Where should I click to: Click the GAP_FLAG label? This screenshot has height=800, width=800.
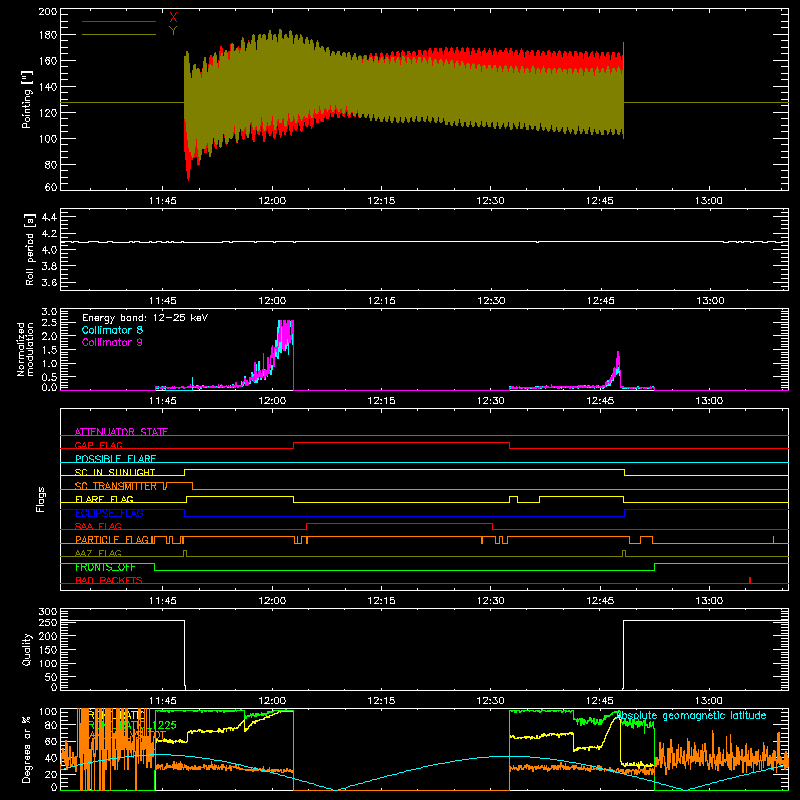(98, 445)
